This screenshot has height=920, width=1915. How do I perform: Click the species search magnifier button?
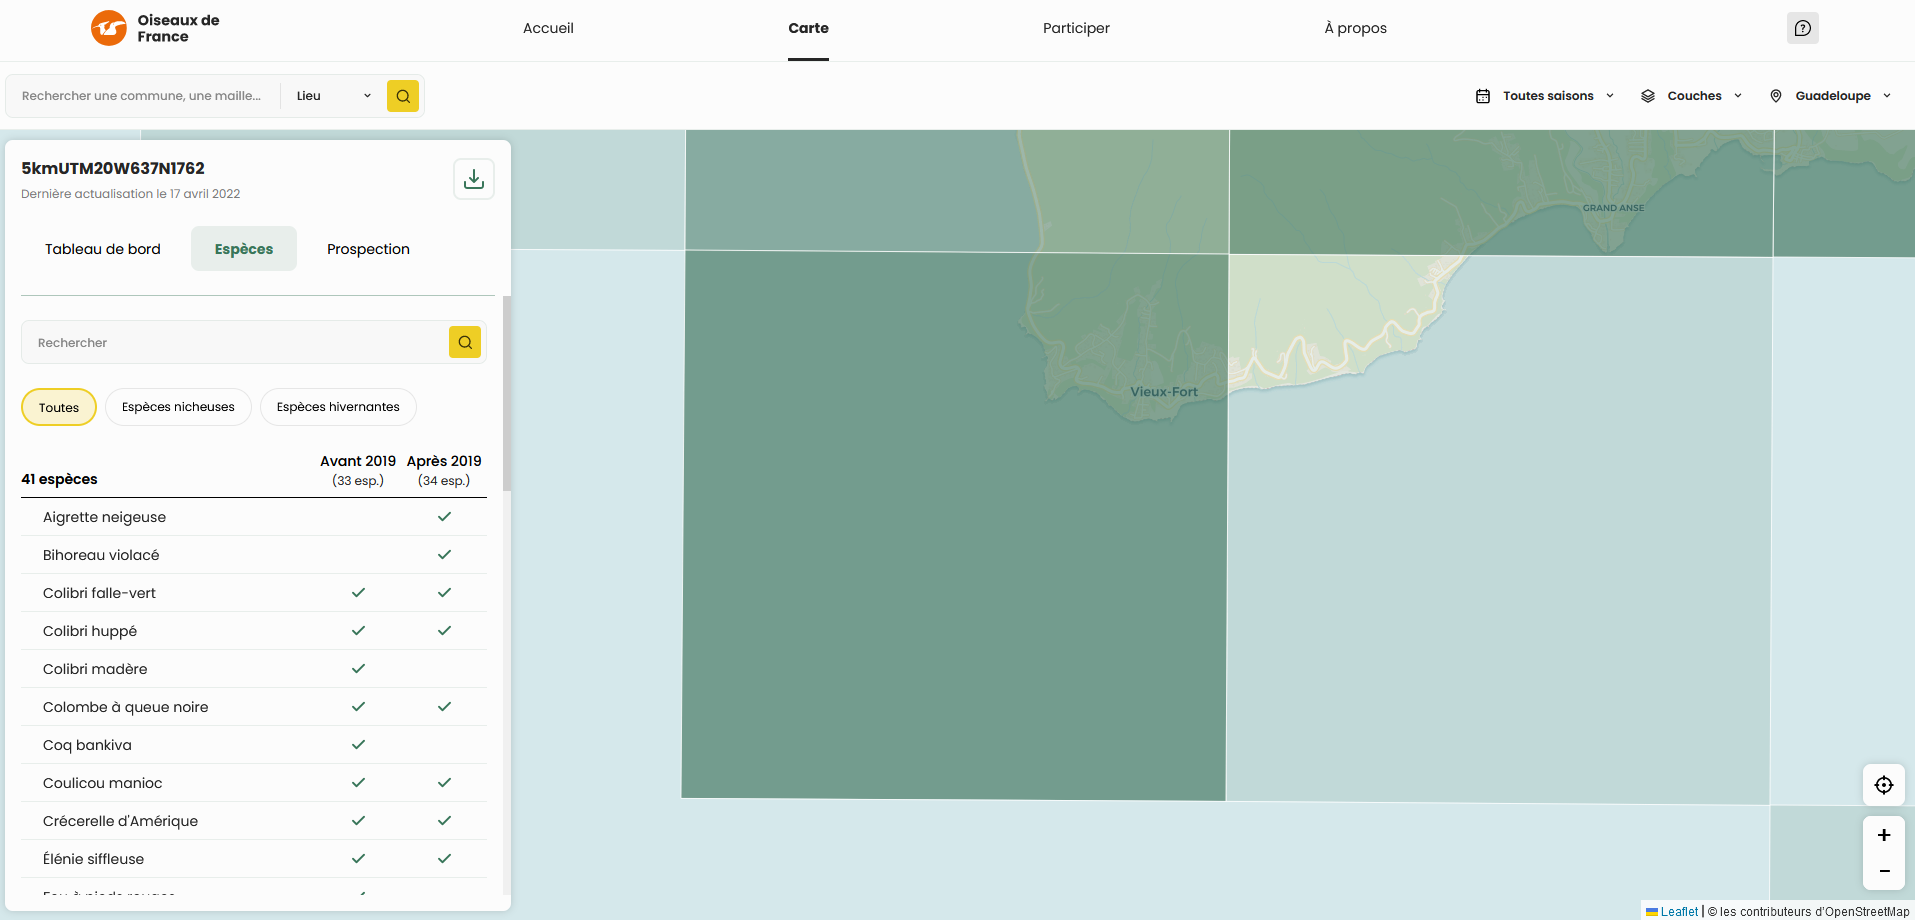point(465,342)
